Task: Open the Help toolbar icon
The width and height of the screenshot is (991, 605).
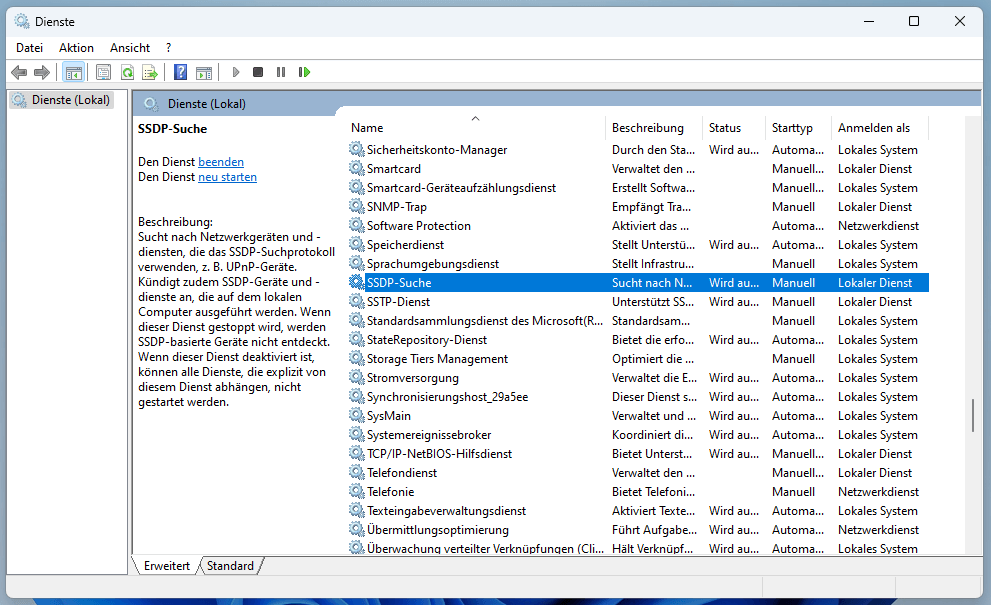Action: pyautogui.click(x=180, y=72)
